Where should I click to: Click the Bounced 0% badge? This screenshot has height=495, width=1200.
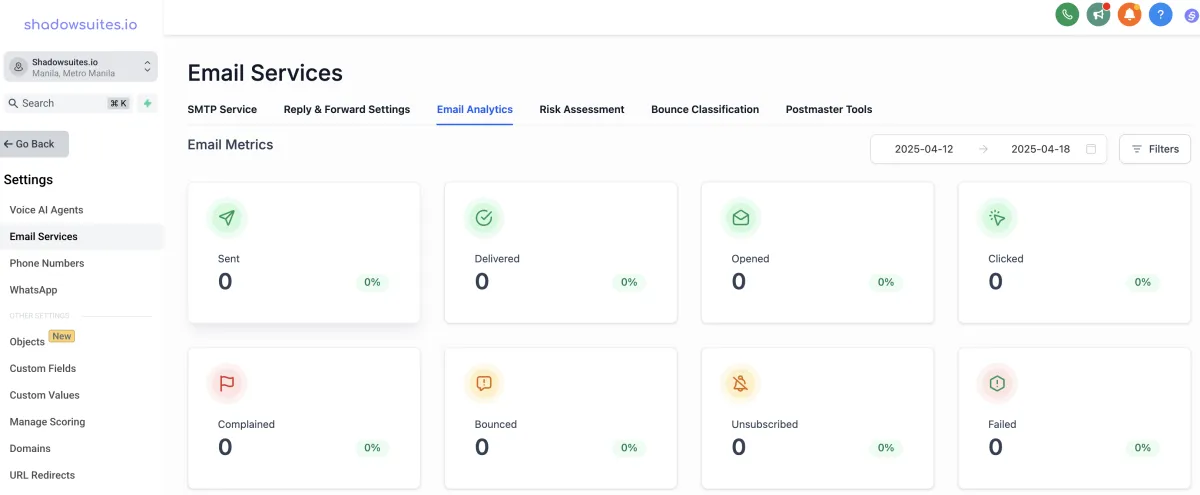tap(629, 448)
